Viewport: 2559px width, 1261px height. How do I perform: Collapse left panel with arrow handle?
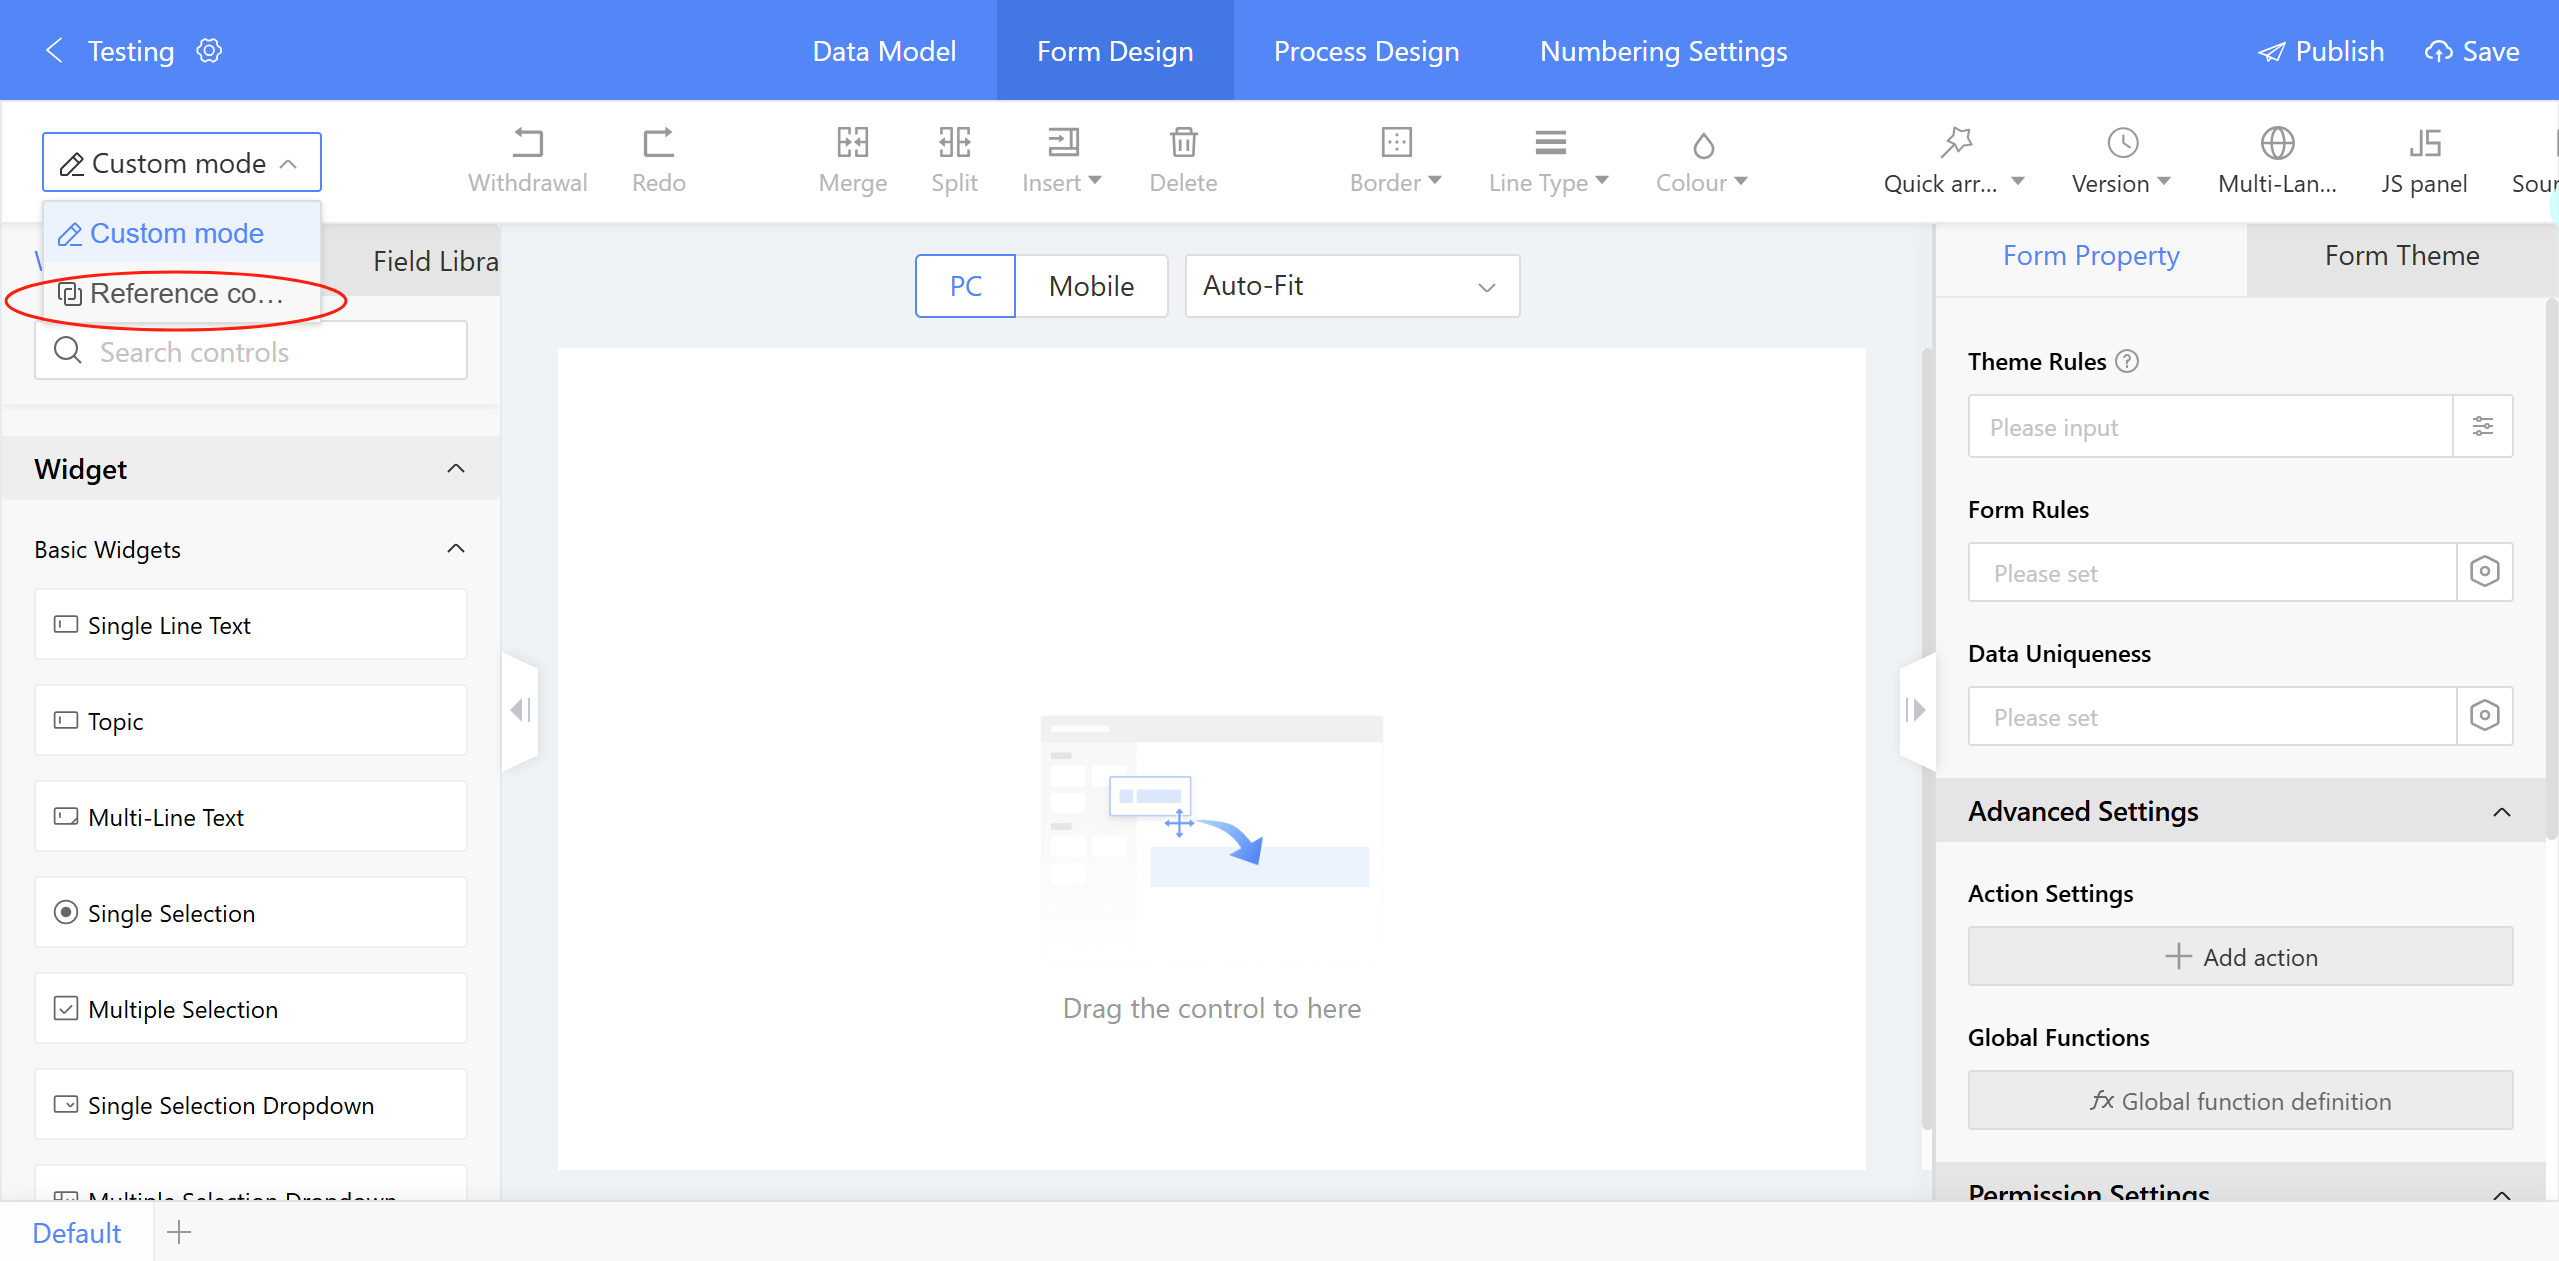click(520, 710)
